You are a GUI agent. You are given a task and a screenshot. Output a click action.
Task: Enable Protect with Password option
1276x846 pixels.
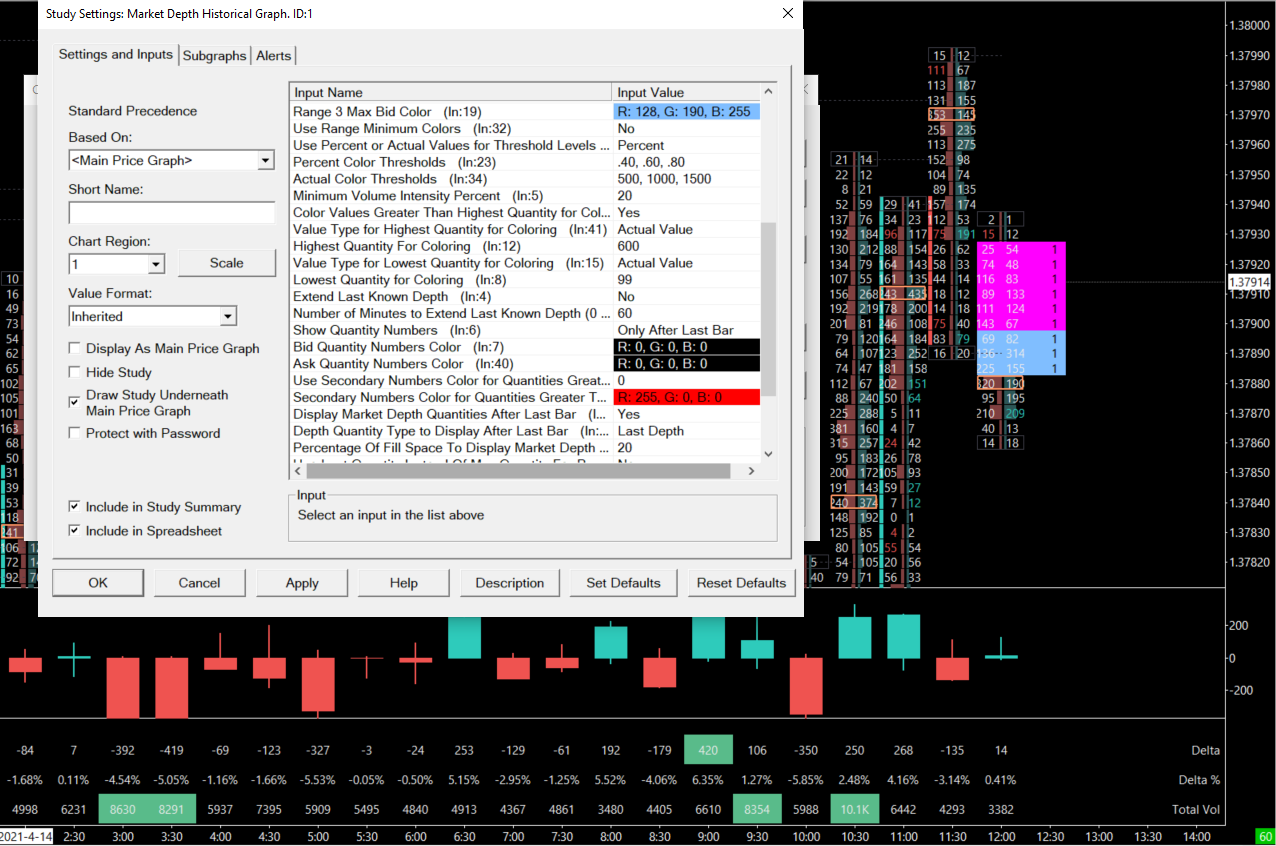coord(75,434)
